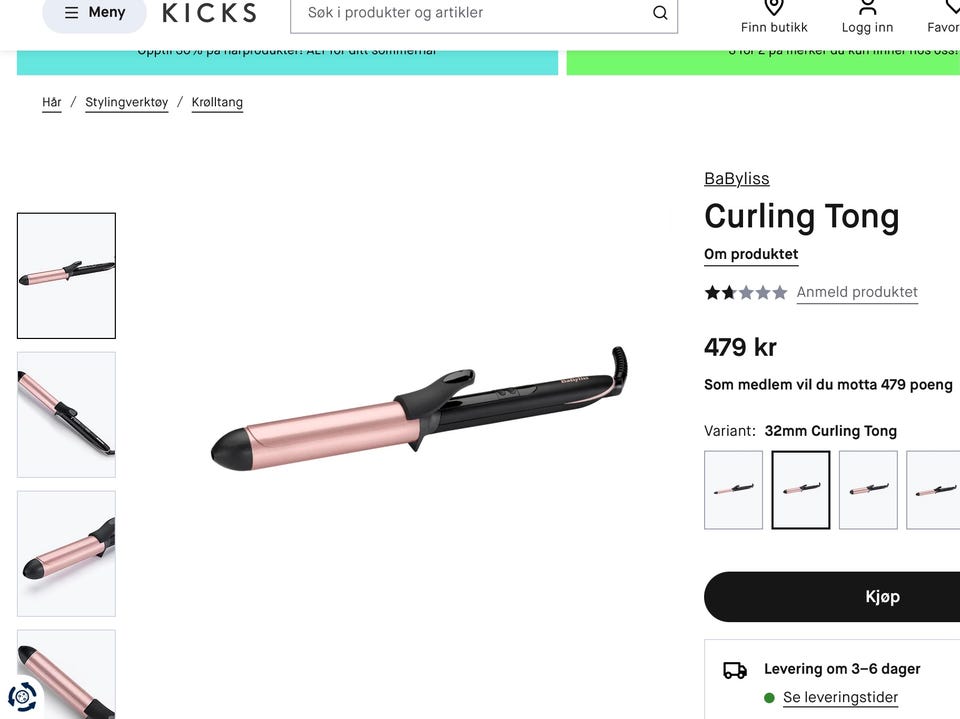Open the BaByliss brand link
This screenshot has width=960, height=719.
tap(737, 178)
